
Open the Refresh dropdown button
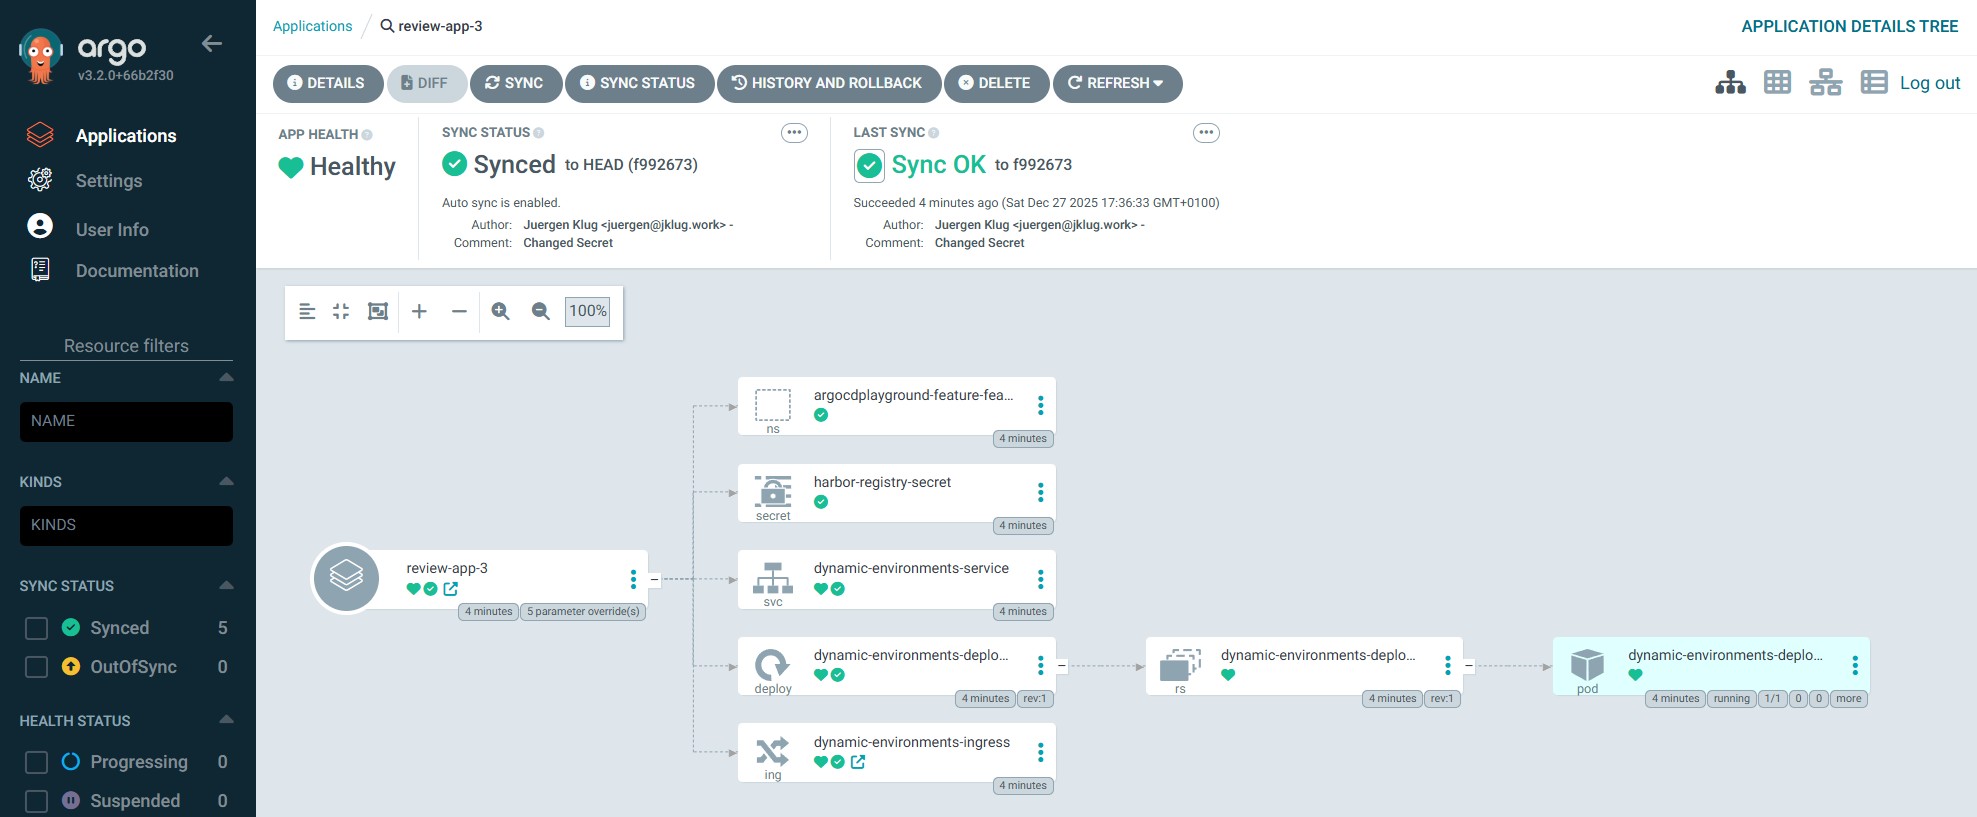tap(1116, 83)
